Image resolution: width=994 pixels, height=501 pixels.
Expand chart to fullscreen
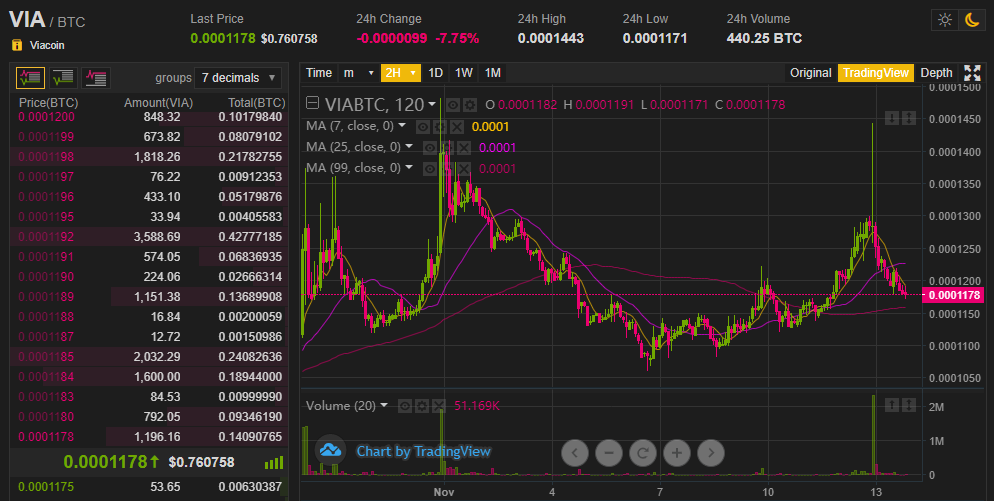tap(972, 73)
